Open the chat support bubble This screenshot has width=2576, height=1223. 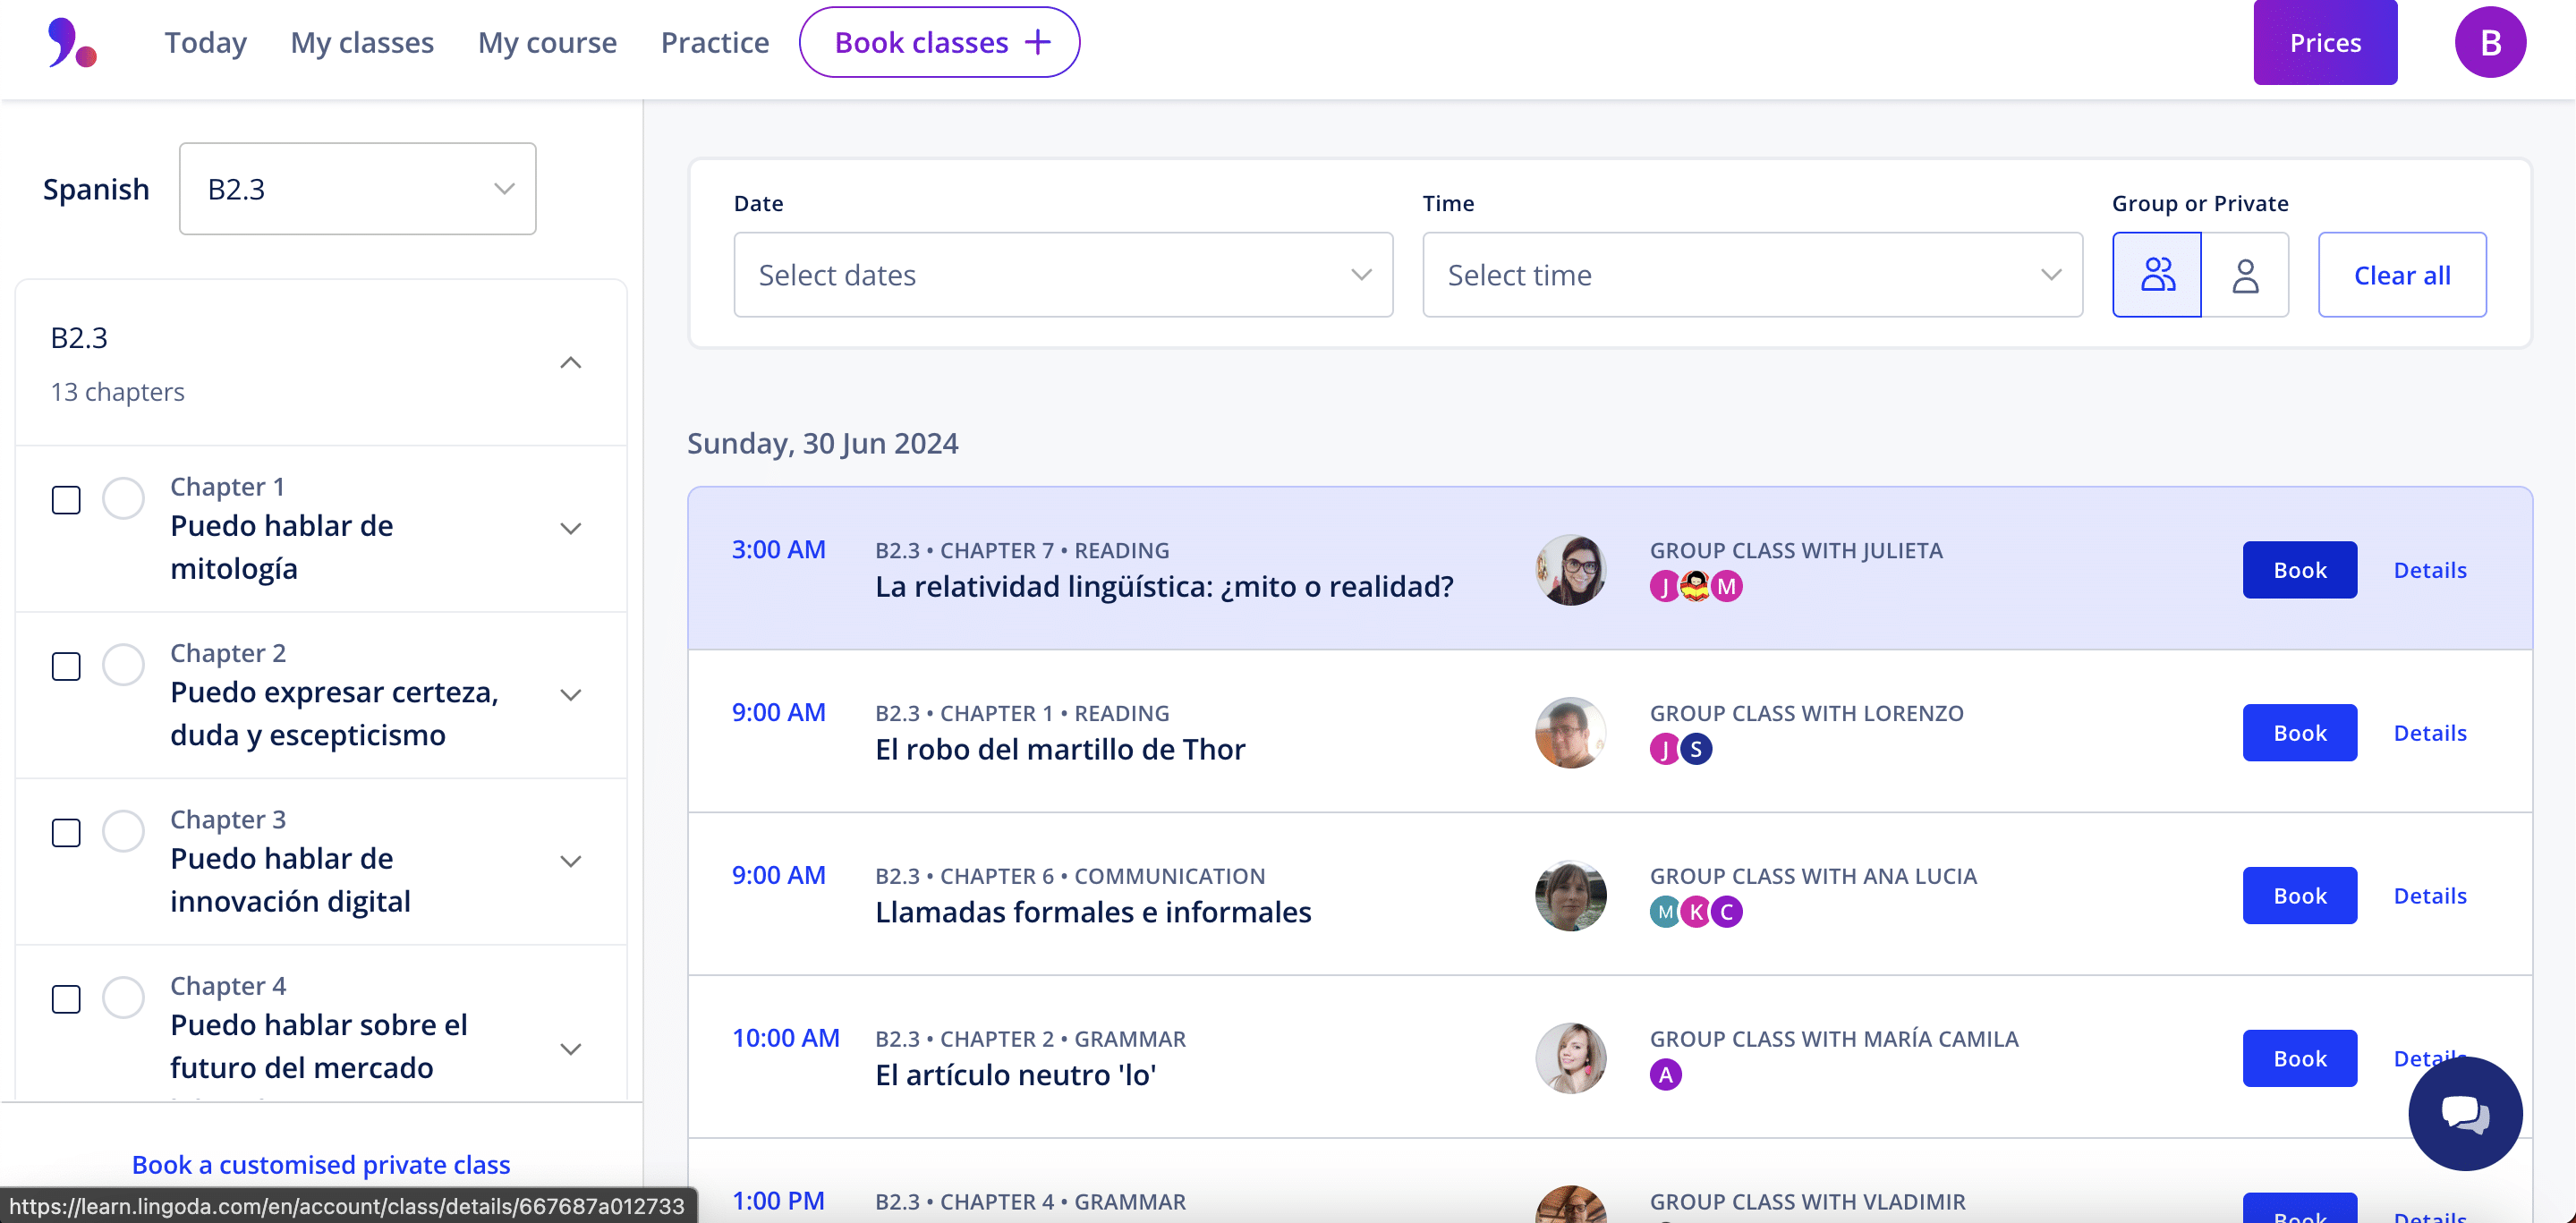(2464, 1113)
